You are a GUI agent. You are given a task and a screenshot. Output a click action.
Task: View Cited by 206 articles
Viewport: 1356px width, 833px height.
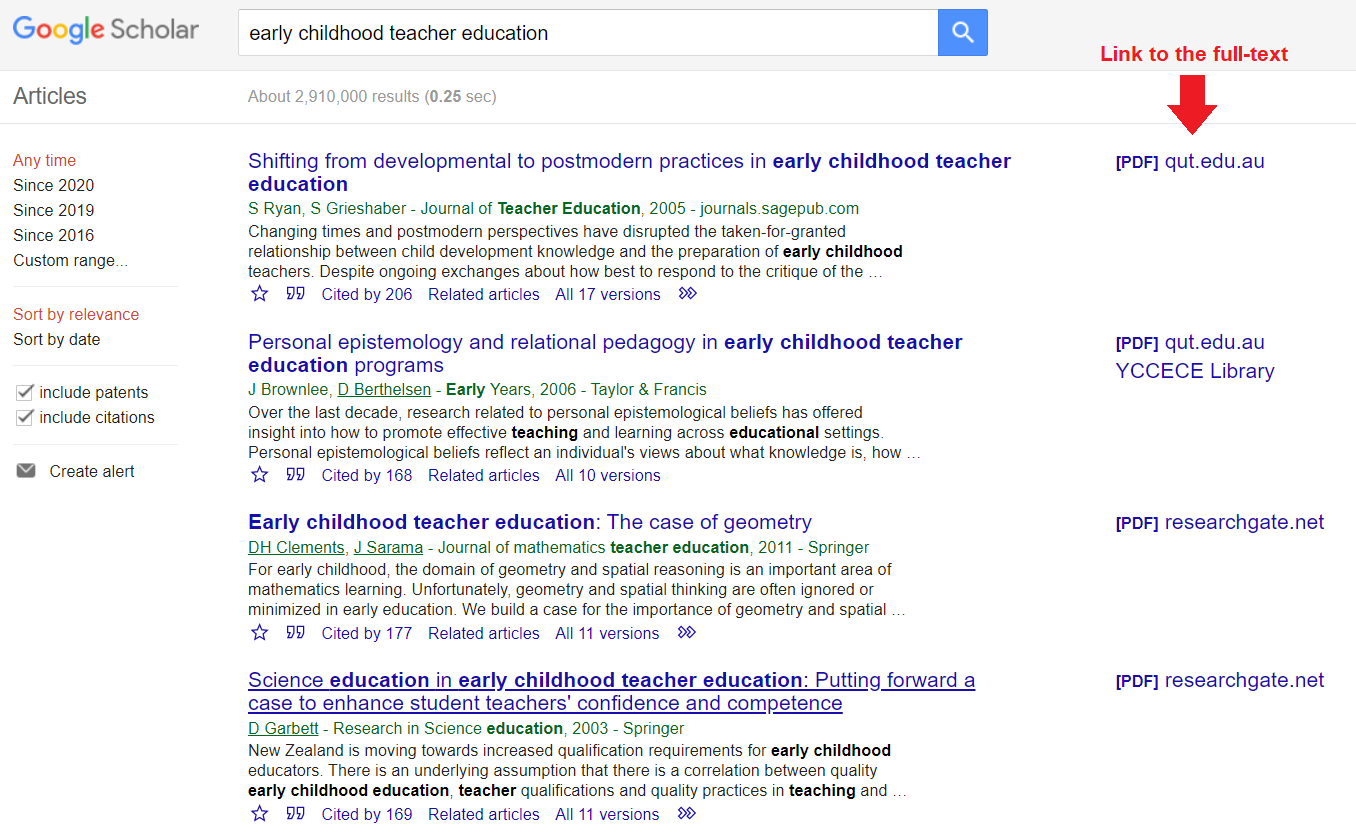pos(367,294)
